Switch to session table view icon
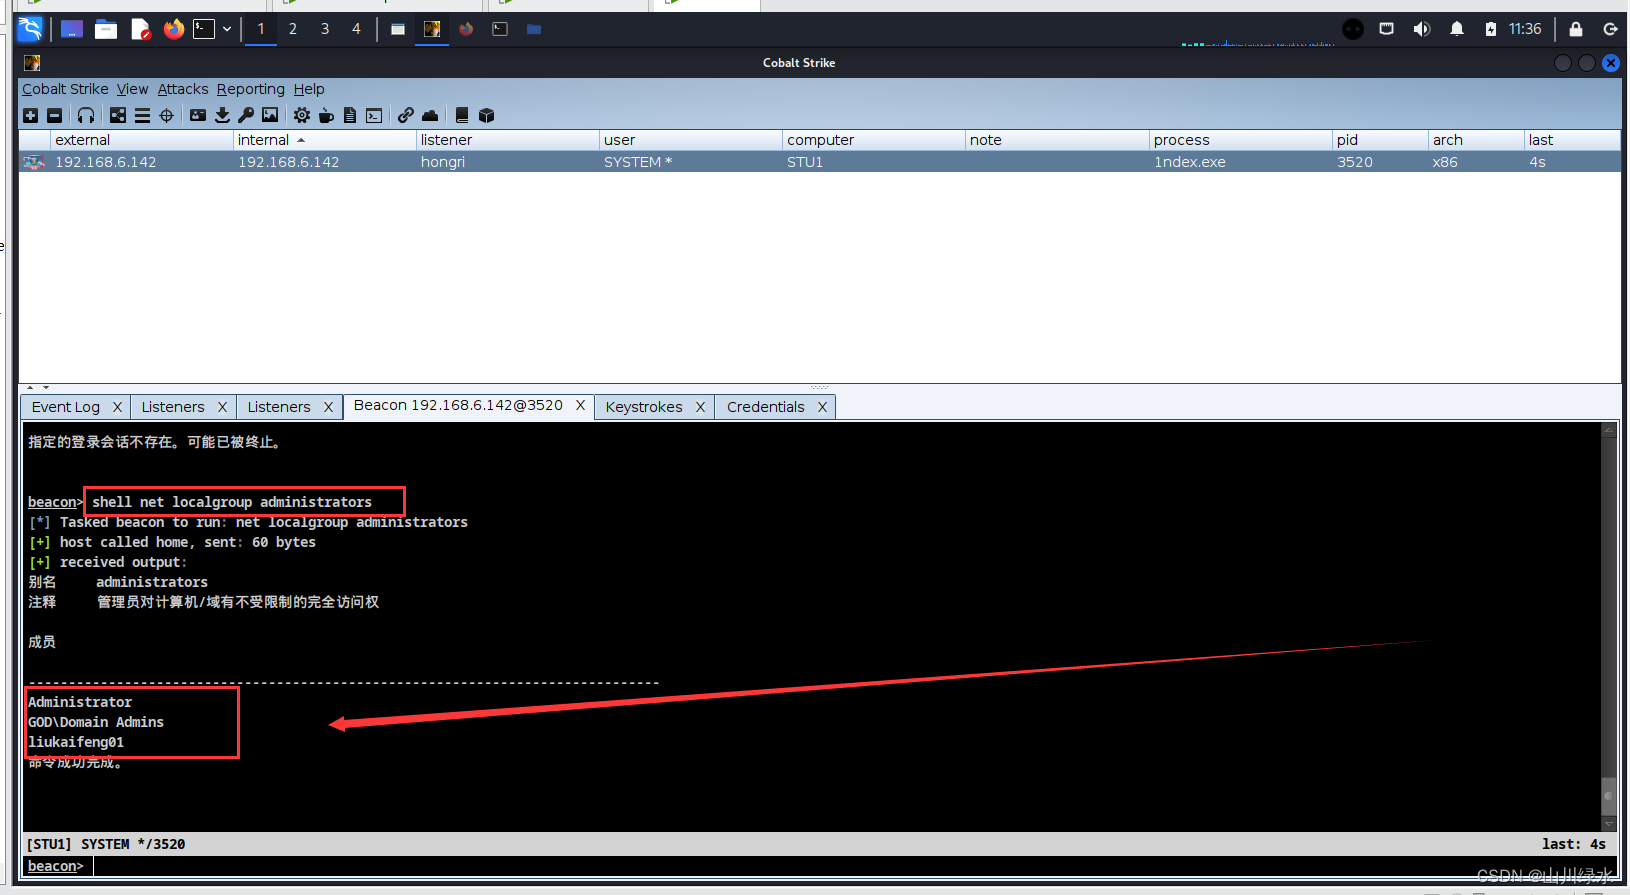 coord(143,116)
